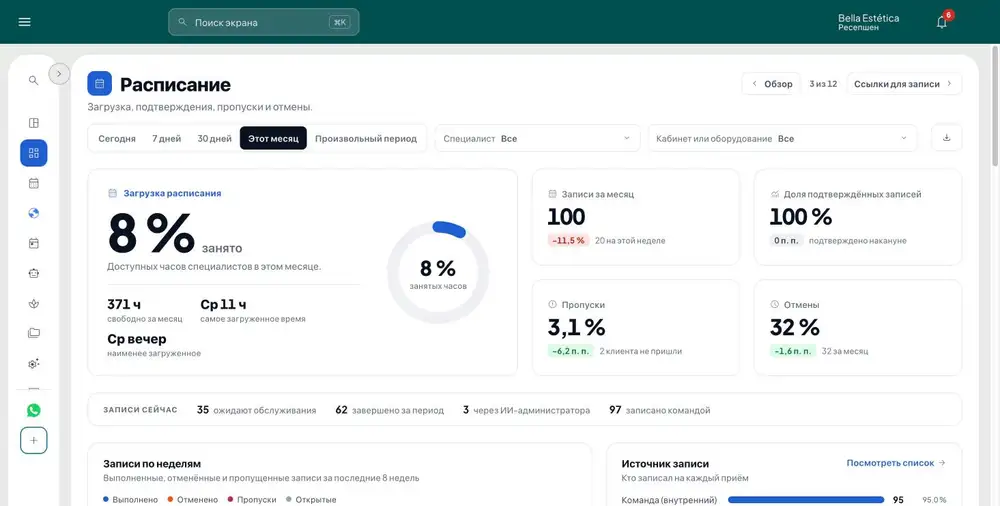Click the Загрузка расписания link
The image size is (1000, 506).
coord(172,193)
